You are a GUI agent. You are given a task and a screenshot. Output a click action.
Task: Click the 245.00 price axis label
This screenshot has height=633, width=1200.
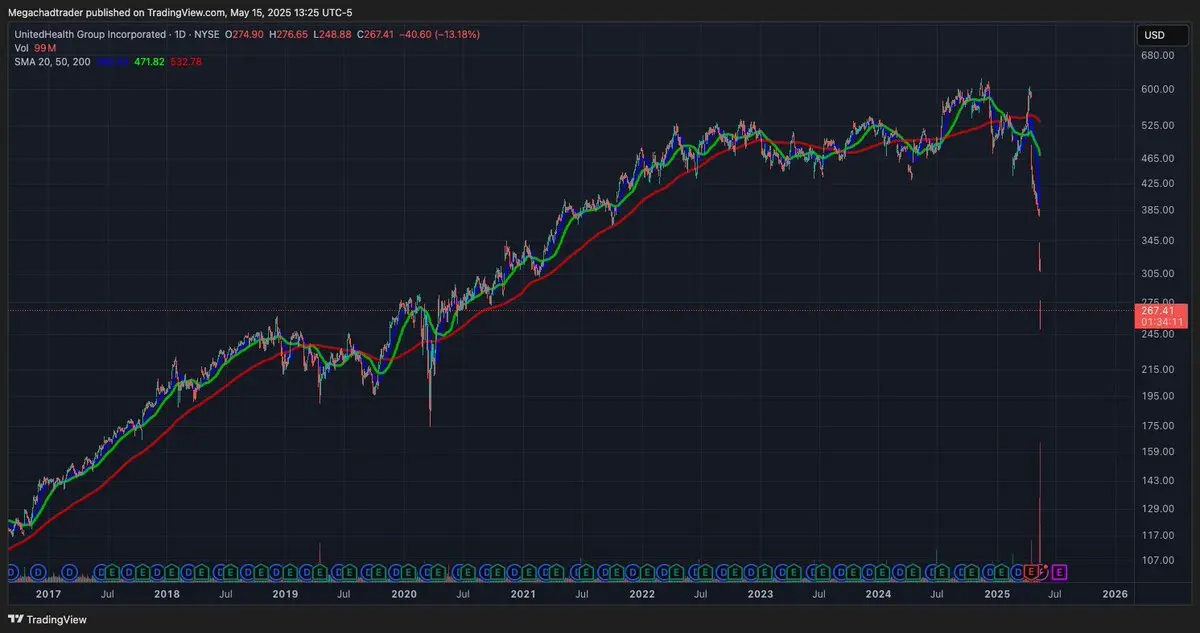click(x=1158, y=334)
